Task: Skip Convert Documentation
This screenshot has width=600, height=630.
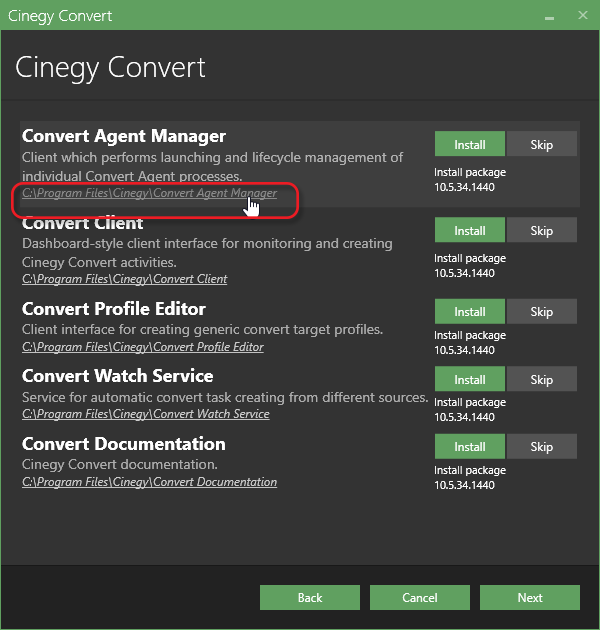Action: click(x=541, y=446)
